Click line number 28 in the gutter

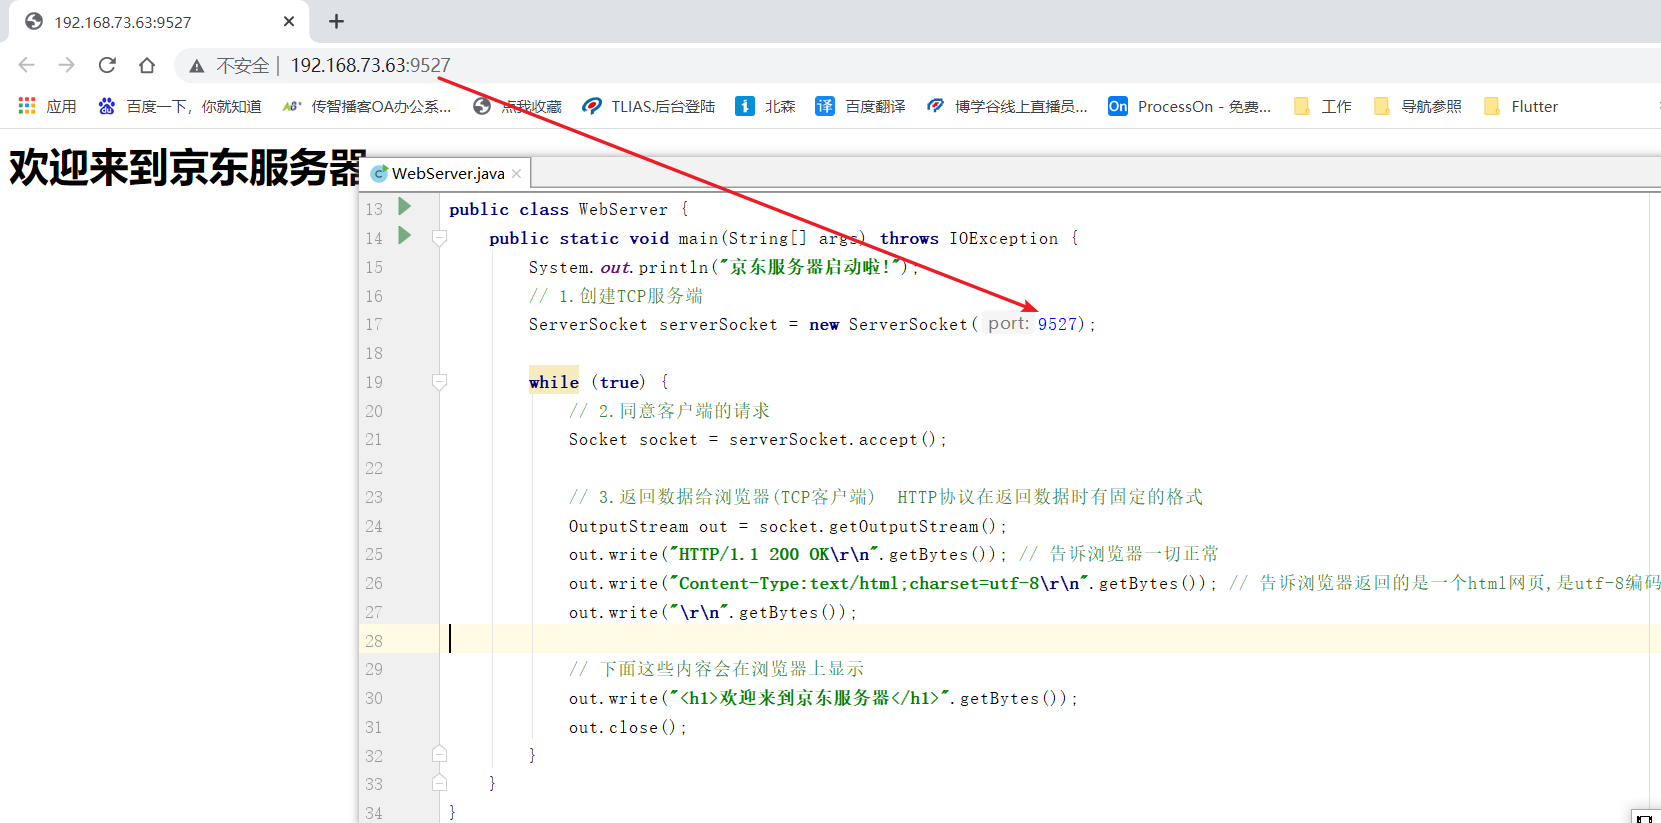point(374,641)
